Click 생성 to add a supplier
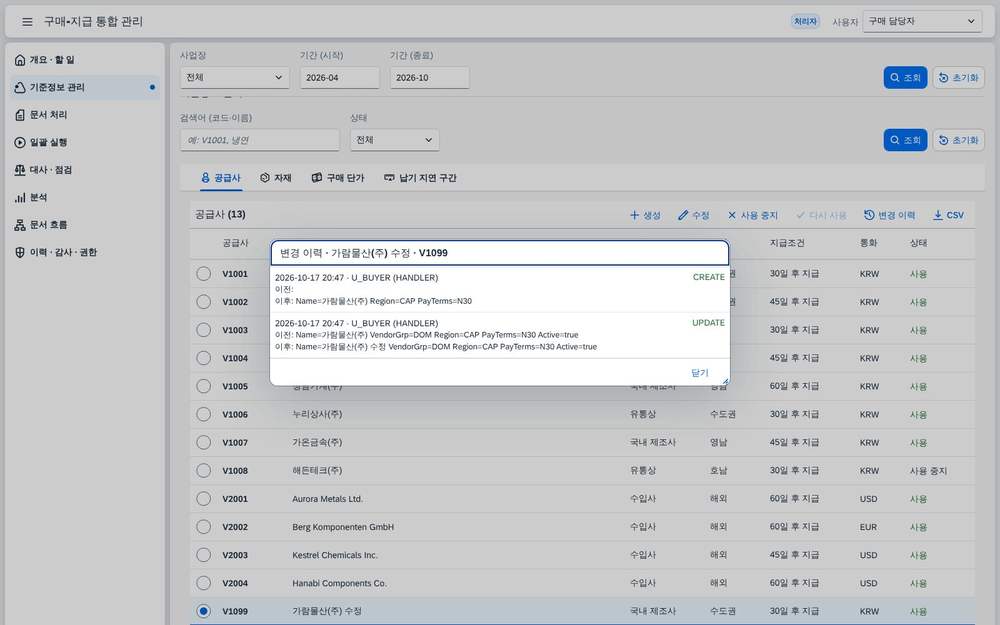Viewport: 1000px width, 625px height. point(645,216)
